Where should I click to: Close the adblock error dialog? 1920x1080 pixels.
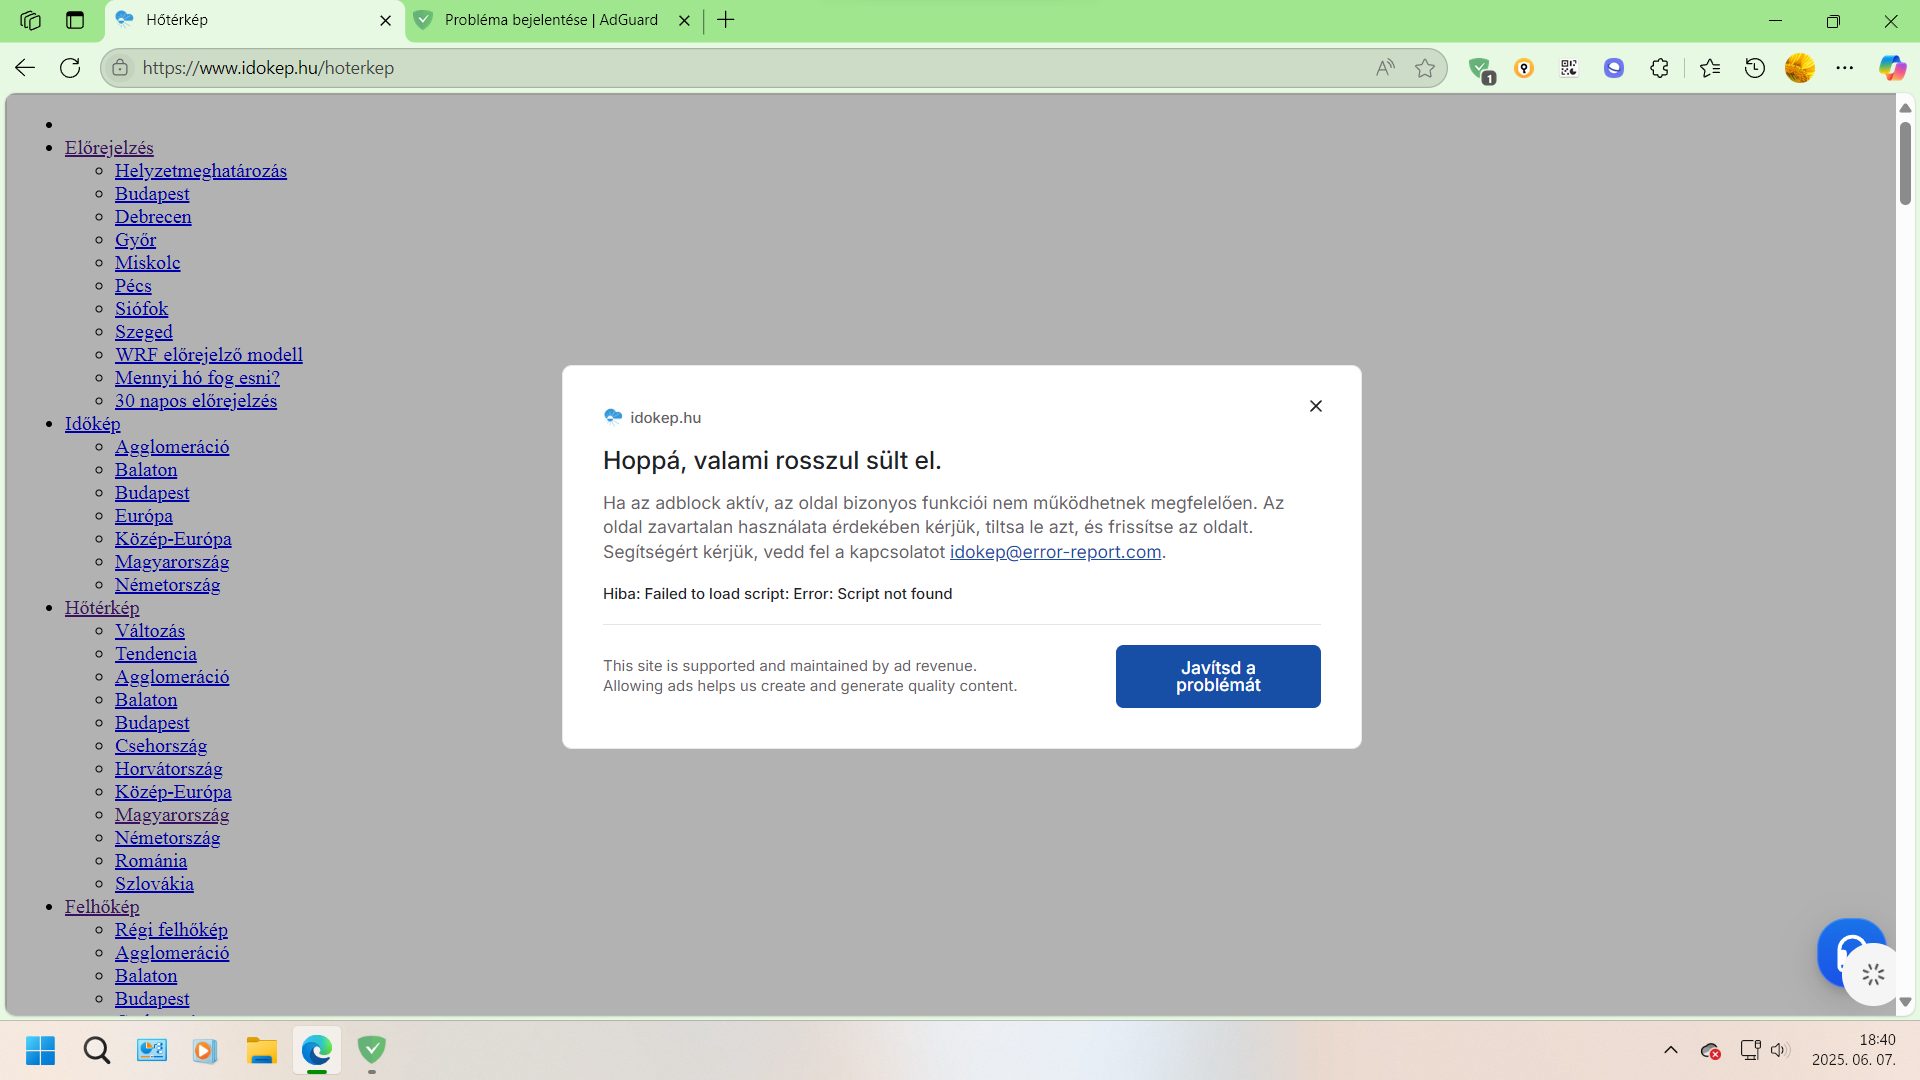[x=1315, y=406]
